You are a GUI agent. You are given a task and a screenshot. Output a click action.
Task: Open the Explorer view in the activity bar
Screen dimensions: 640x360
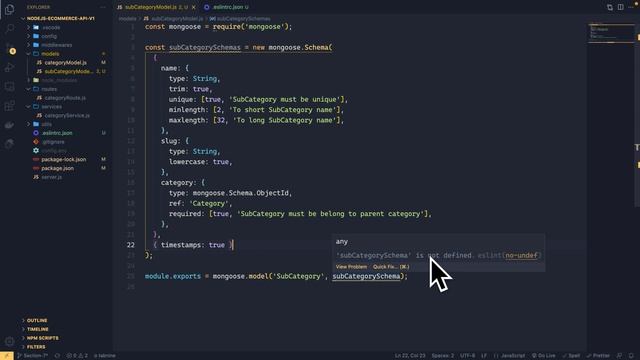(x=10, y=9)
